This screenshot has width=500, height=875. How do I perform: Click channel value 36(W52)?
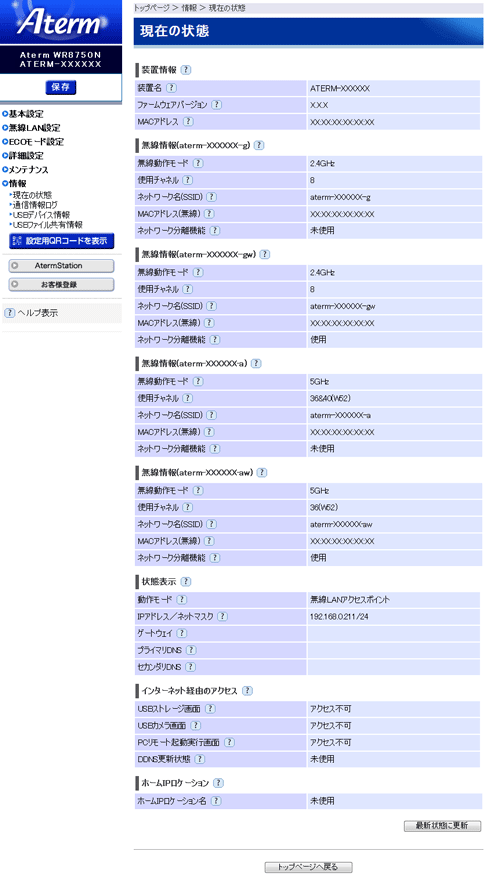click(x=325, y=508)
